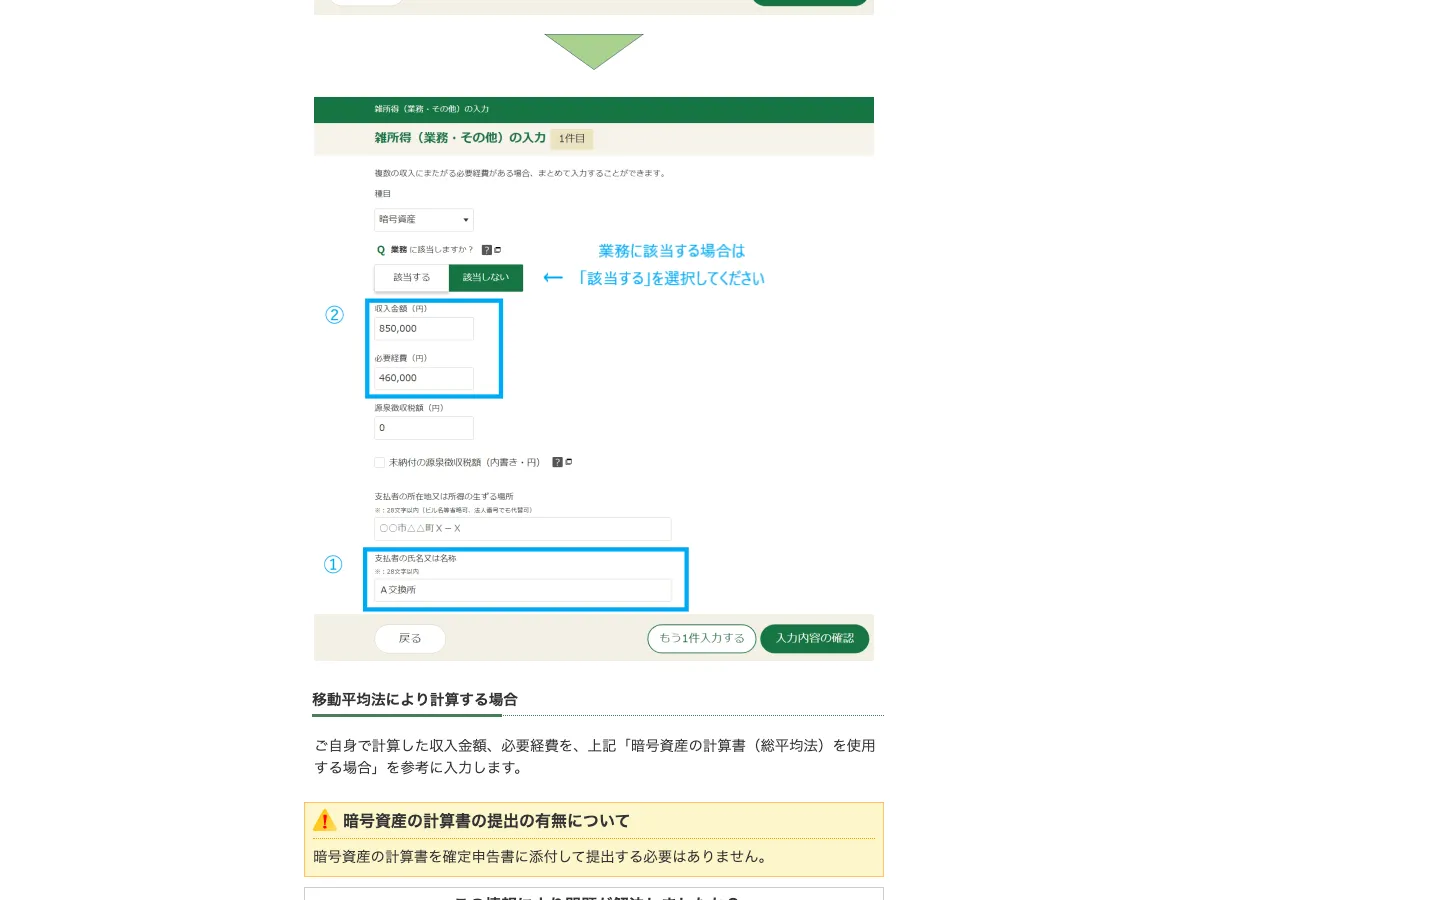
Task: Click green header text 雑所得（業務・その他）の入力
Action: click(432, 109)
